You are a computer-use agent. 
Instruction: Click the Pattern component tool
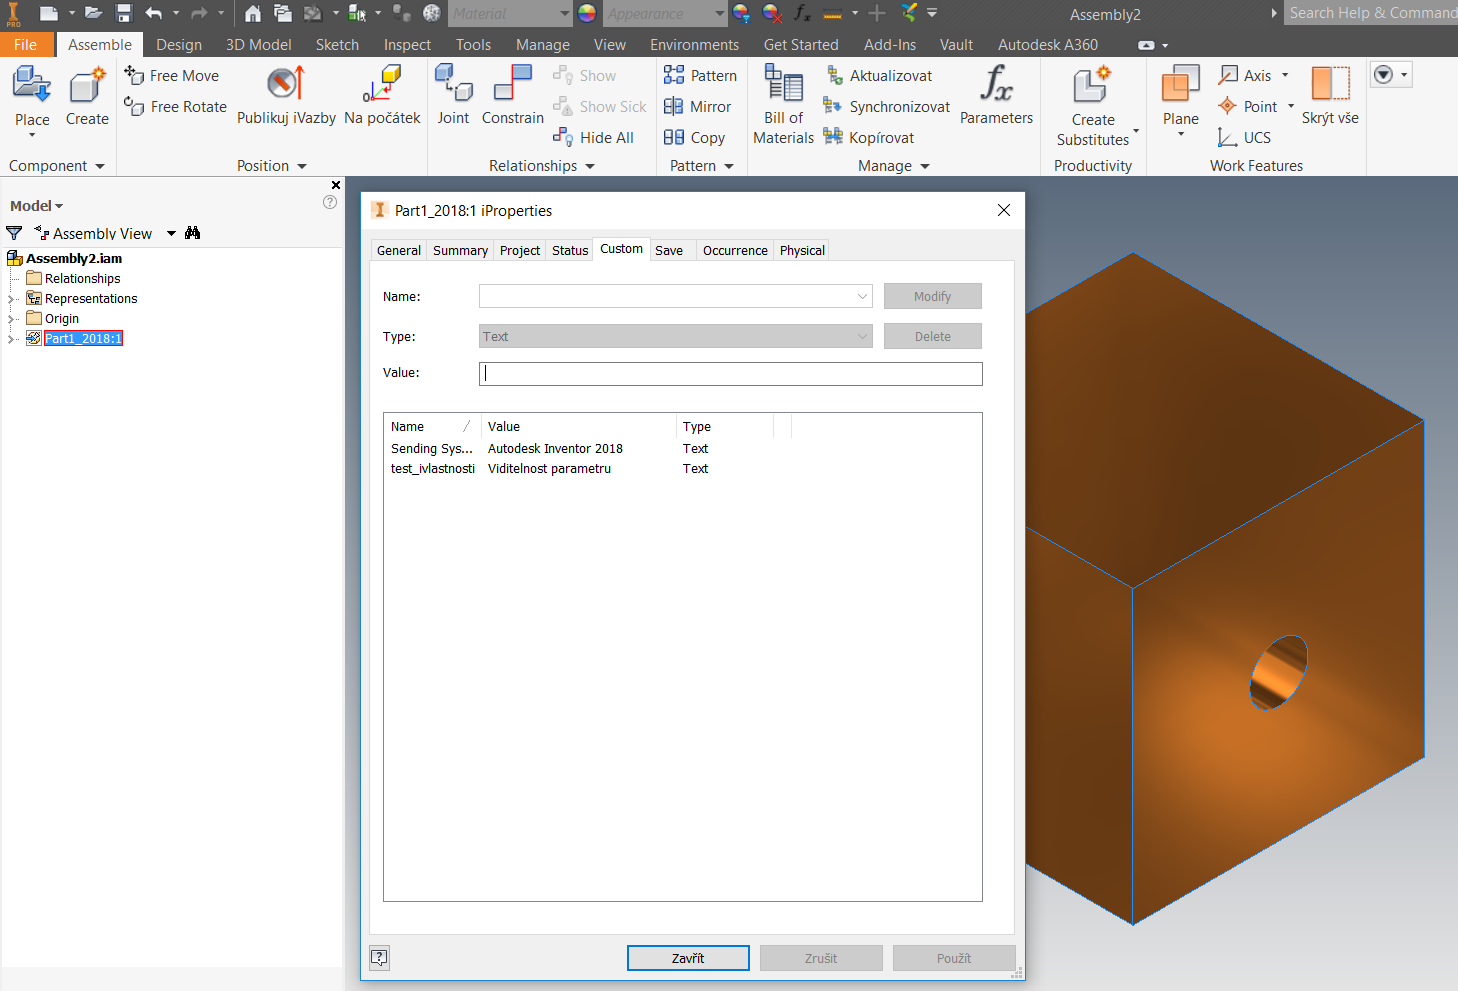click(x=700, y=75)
